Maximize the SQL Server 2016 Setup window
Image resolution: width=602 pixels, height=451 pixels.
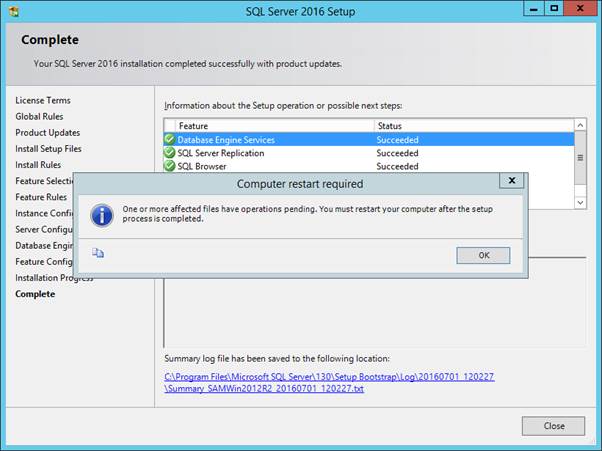tap(554, 8)
